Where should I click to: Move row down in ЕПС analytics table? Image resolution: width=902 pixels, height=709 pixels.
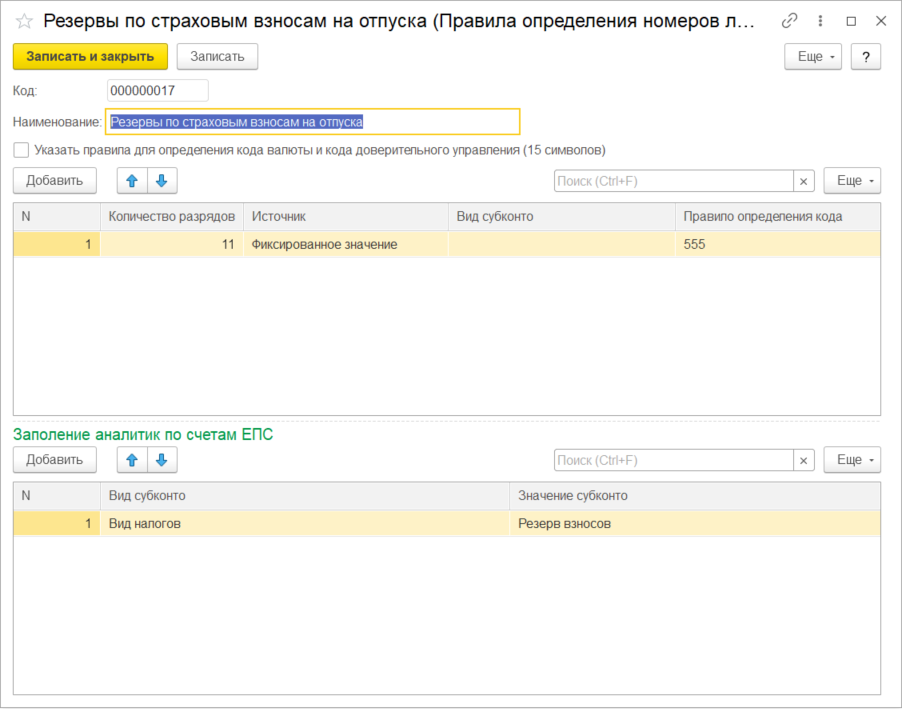click(x=162, y=460)
